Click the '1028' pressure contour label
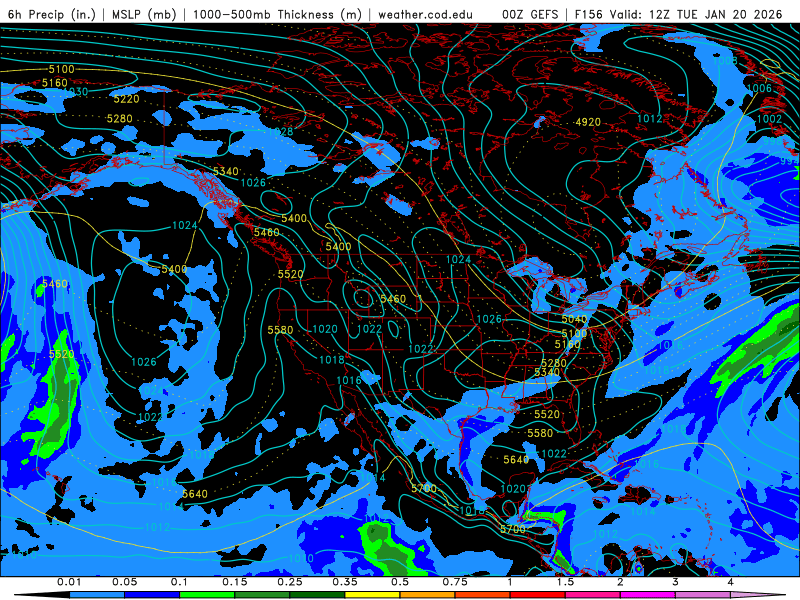Image resolution: width=800 pixels, height=600 pixels. [x=281, y=132]
